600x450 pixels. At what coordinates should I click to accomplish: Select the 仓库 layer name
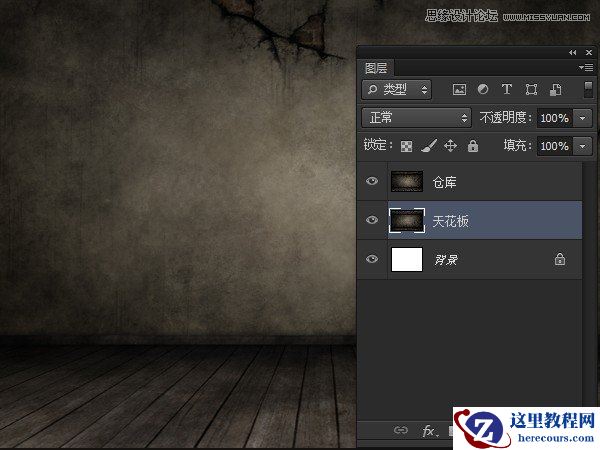pos(444,182)
